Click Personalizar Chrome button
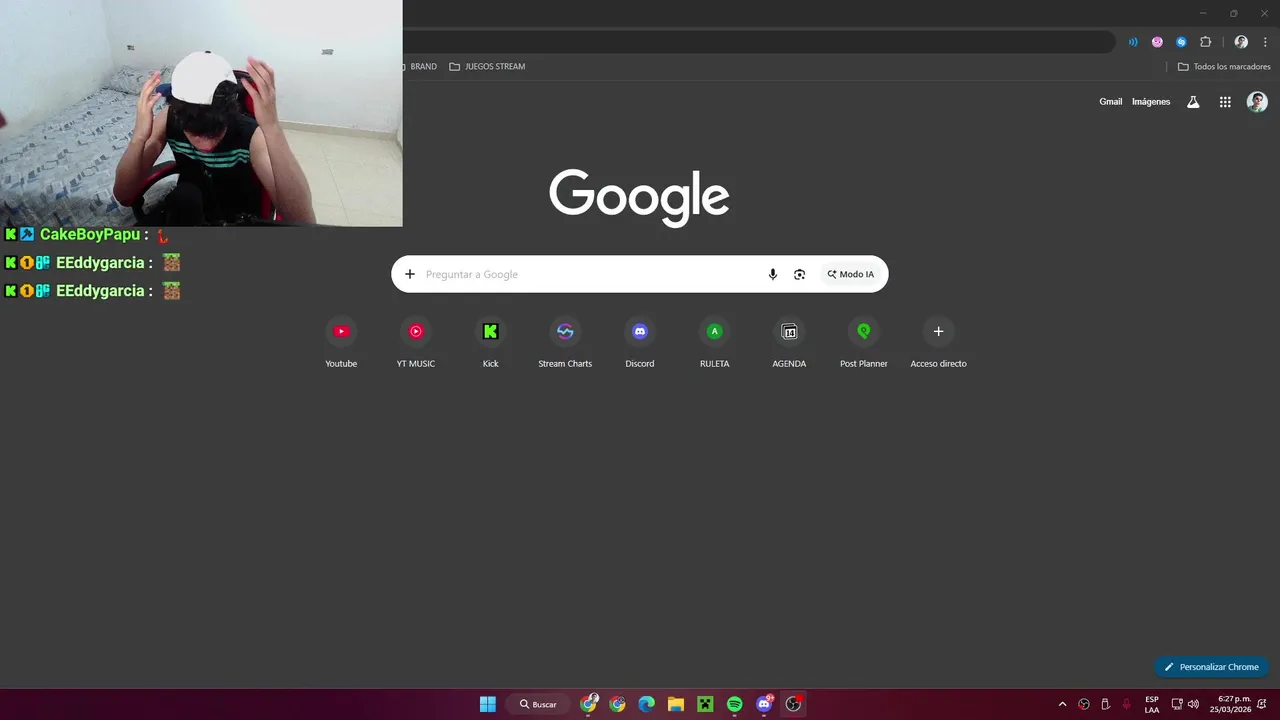The width and height of the screenshot is (1280, 720). 1212,667
